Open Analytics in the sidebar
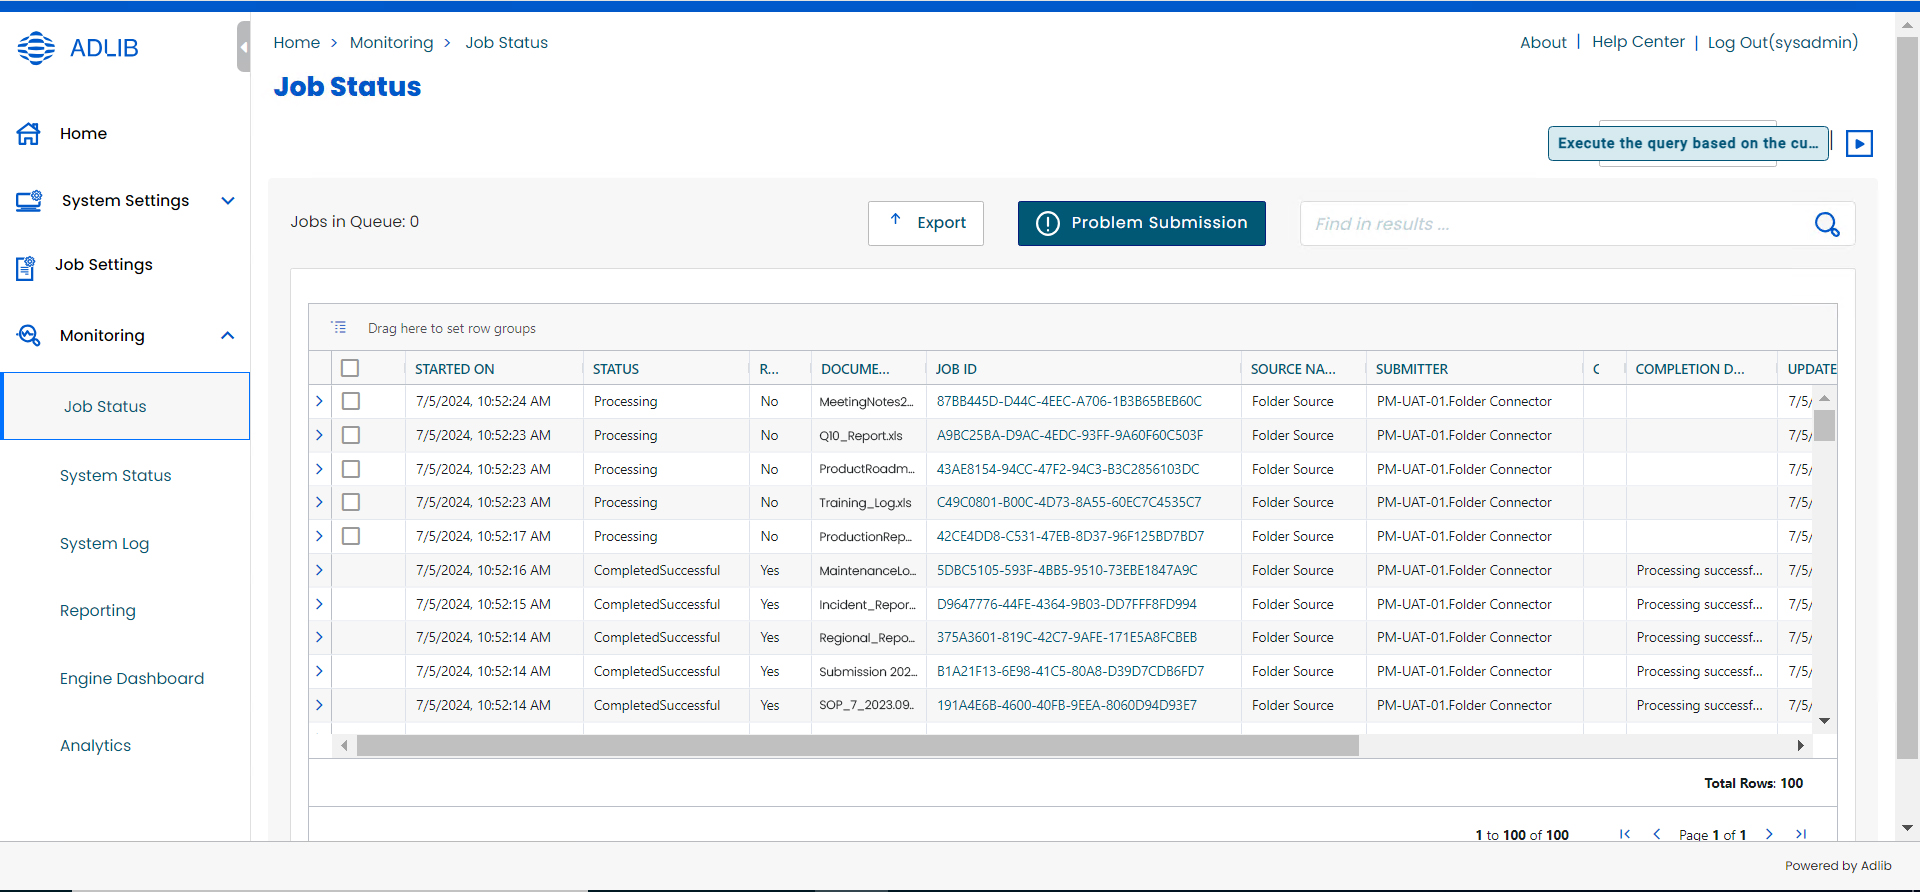 (x=96, y=746)
